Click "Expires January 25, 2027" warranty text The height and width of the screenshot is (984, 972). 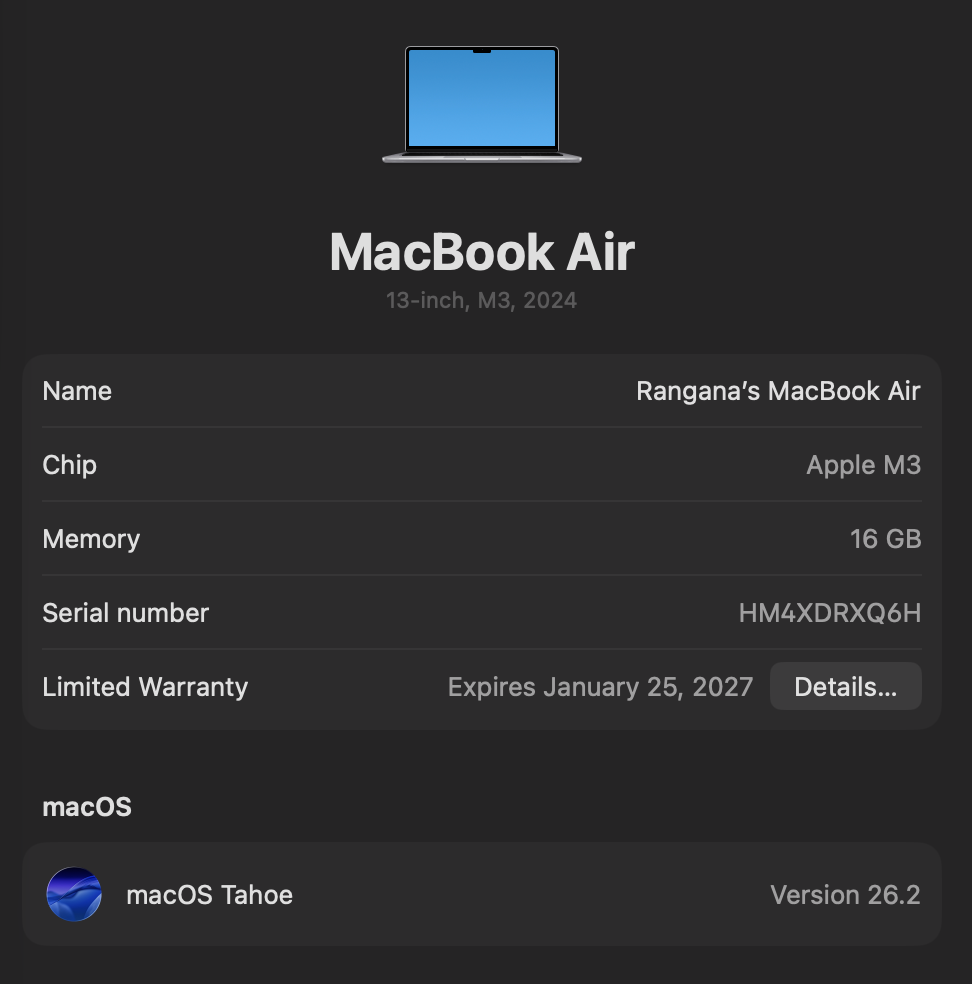(601, 687)
